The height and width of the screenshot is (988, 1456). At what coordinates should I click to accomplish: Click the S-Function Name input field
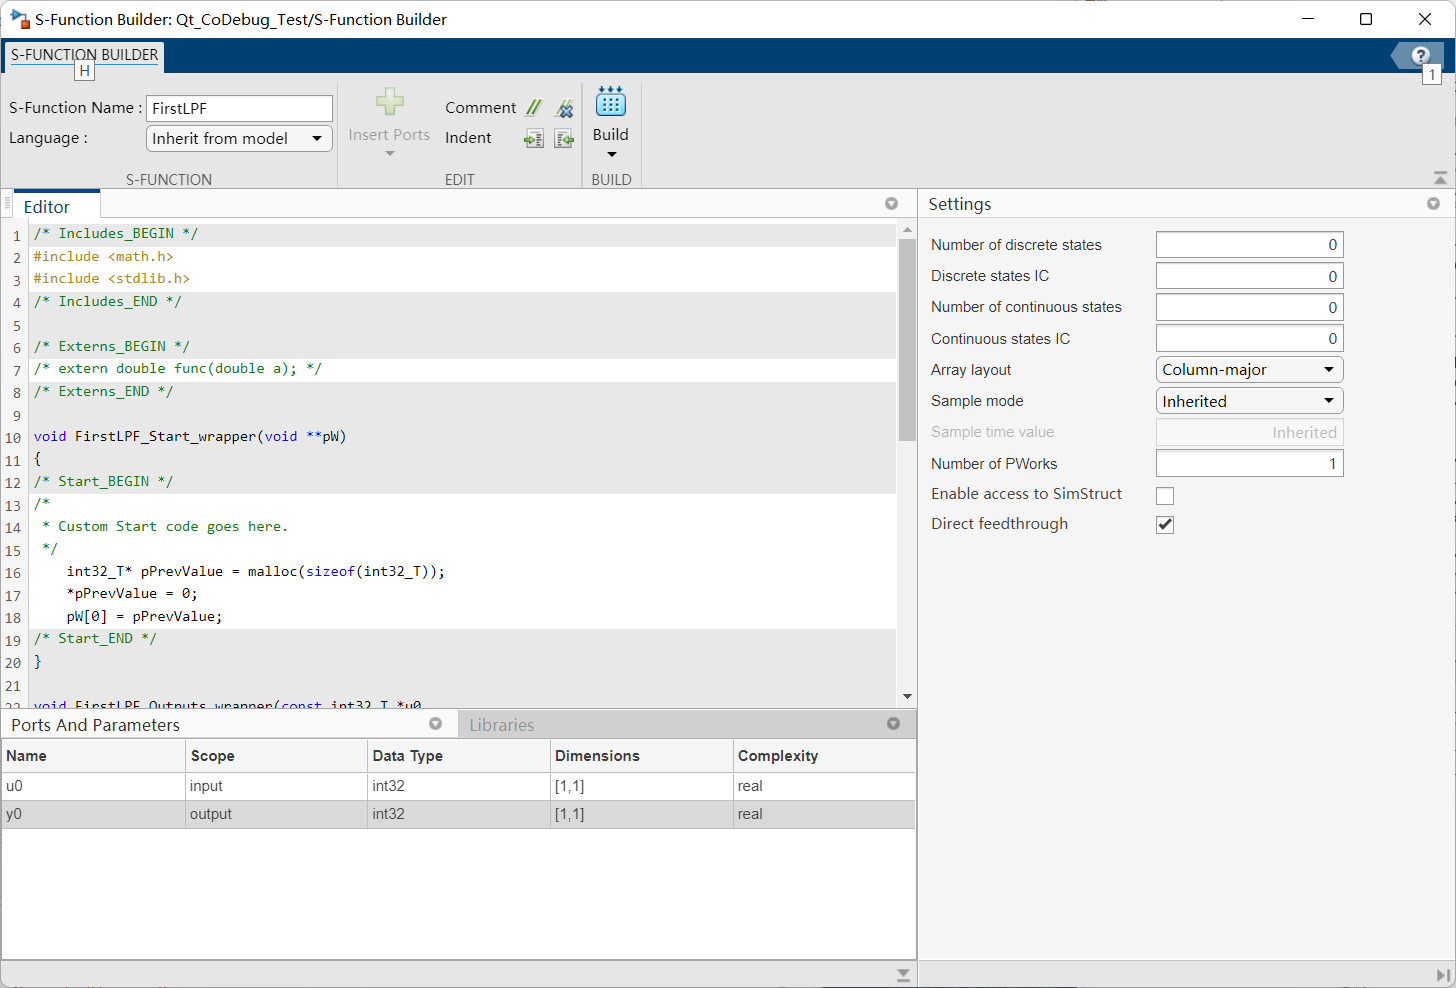pyautogui.click(x=239, y=108)
